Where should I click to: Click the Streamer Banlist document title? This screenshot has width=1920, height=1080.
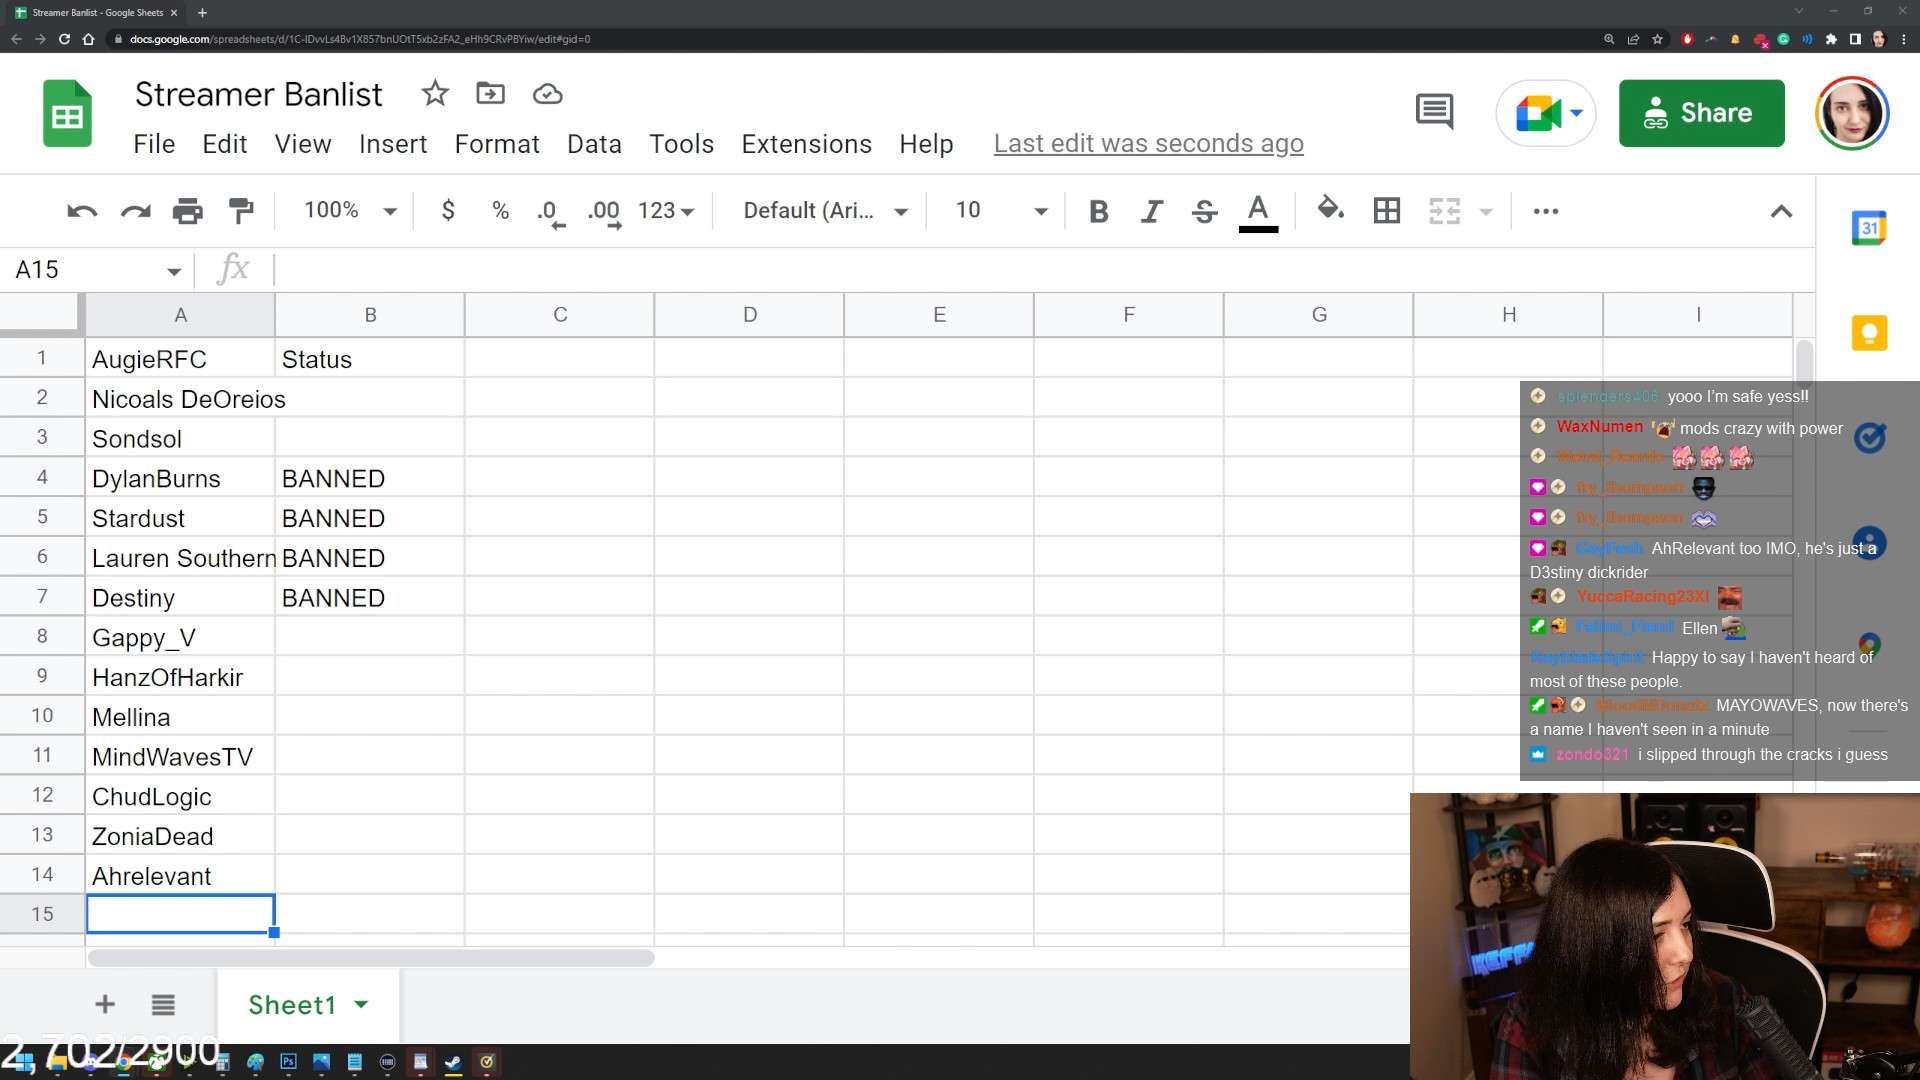pyautogui.click(x=258, y=94)
